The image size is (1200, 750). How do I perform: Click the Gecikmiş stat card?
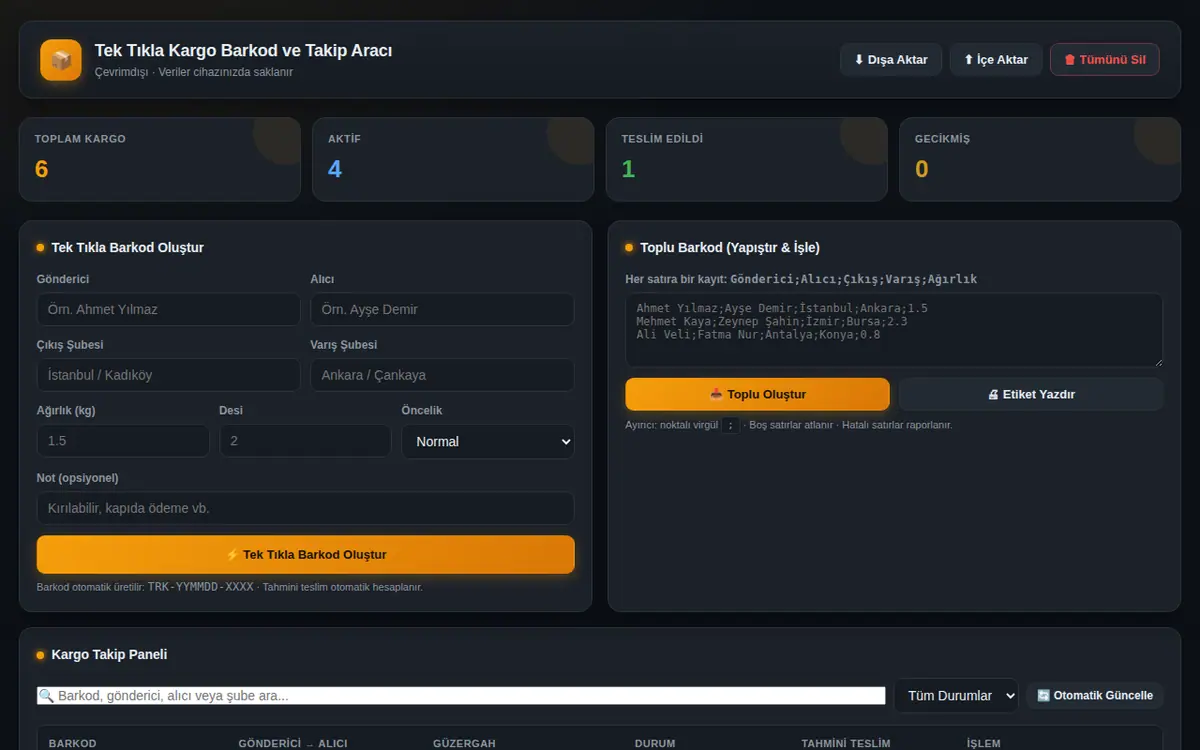tap(1040, 160)
